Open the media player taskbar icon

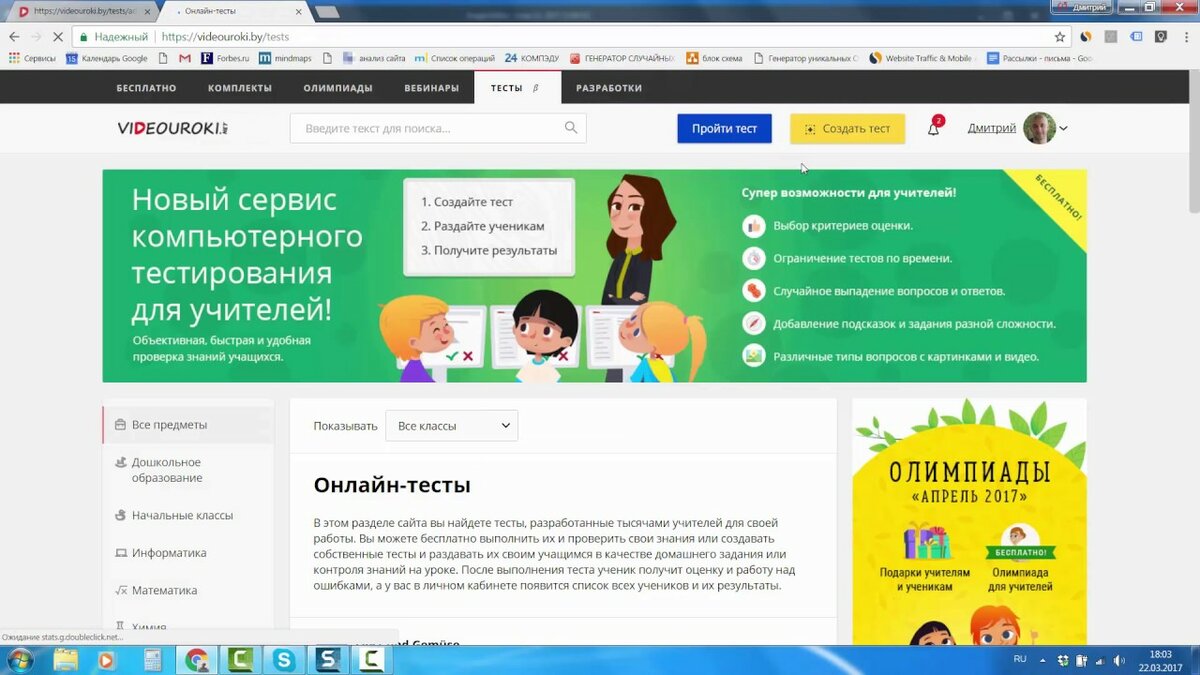(x=107, y=660)
